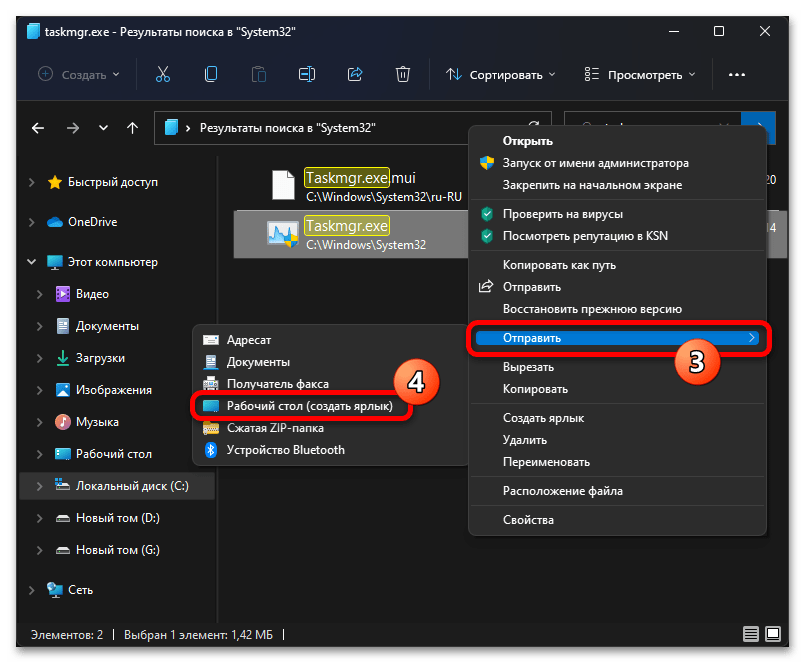
Task: Click the Rename icon in toolbar
Action: coord(307,74)
